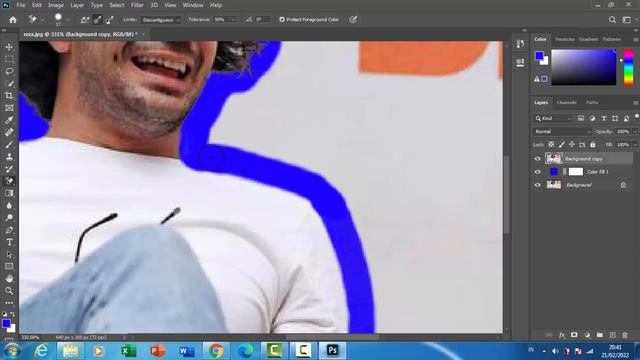This screenshot has height=360, width=640.
Task: Toggle lock position icon
Action: [572, 144]
